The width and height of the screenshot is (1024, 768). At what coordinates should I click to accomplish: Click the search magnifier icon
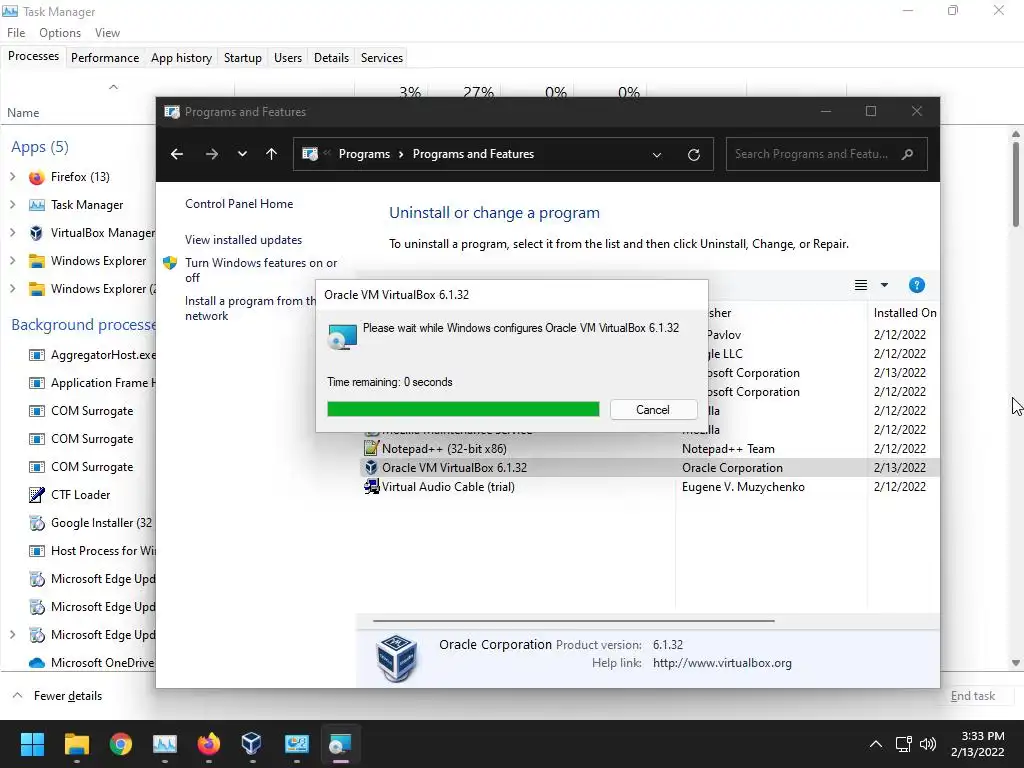click(907, 155)
